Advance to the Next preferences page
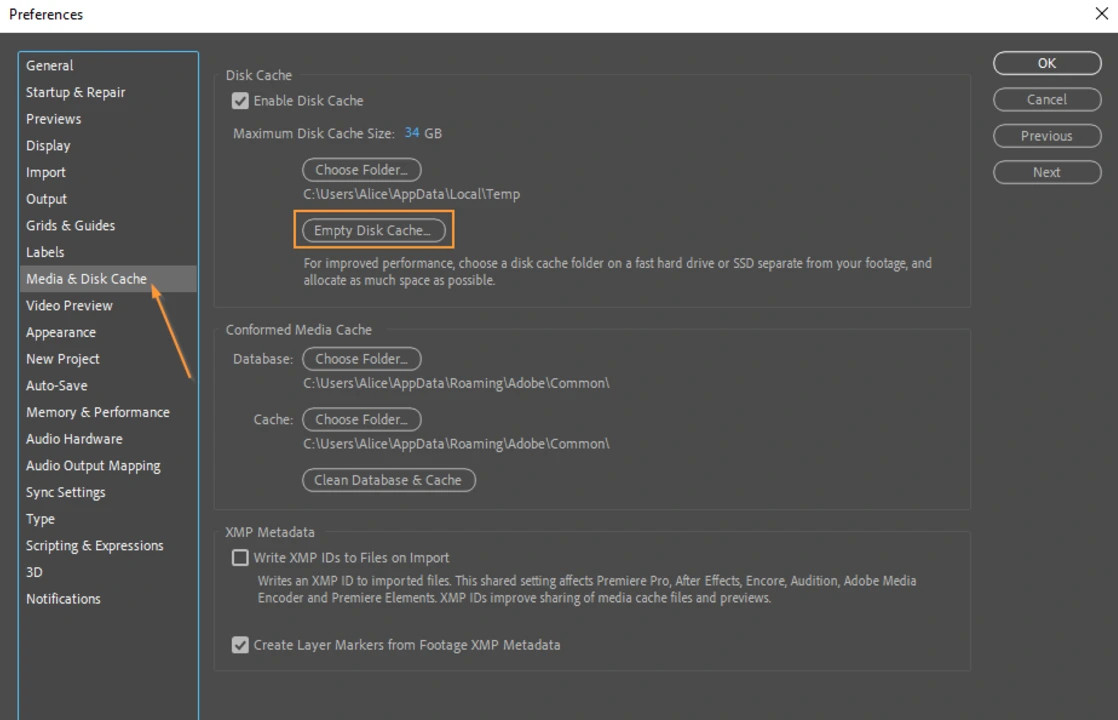1118x720 pixels. (1046, 172)
